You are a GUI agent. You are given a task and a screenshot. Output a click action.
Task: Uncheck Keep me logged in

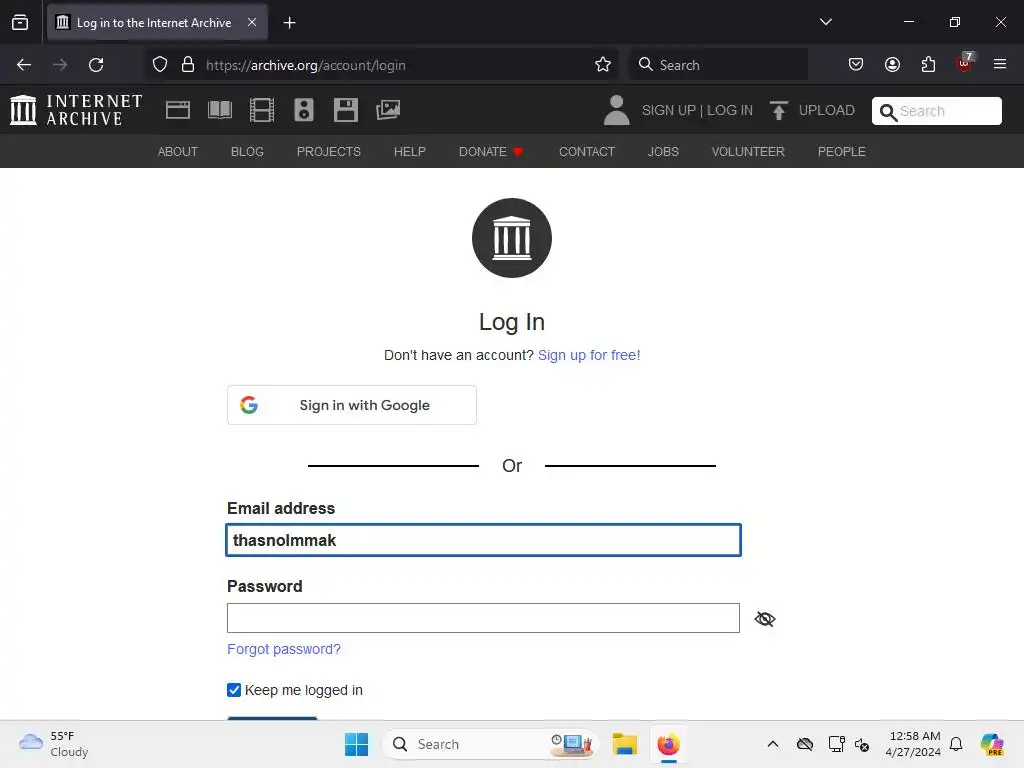pos(234,690)
